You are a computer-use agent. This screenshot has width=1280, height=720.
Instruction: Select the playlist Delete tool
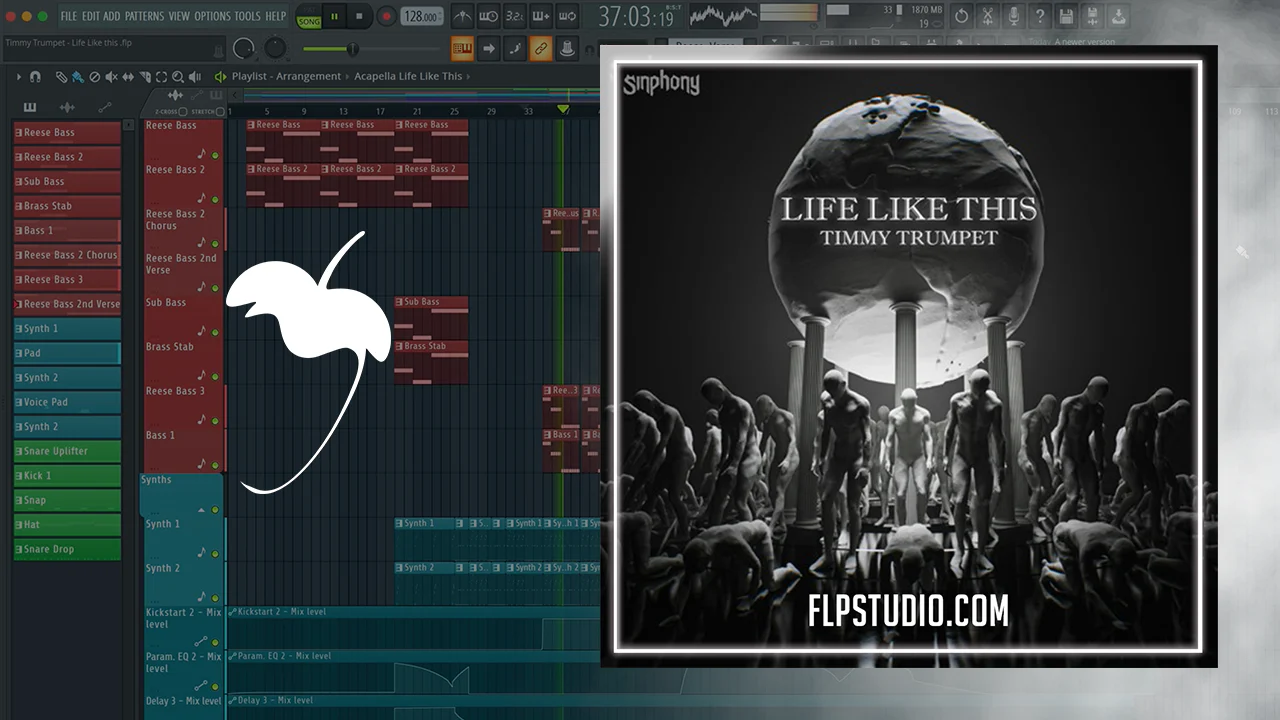pos(95,77)
